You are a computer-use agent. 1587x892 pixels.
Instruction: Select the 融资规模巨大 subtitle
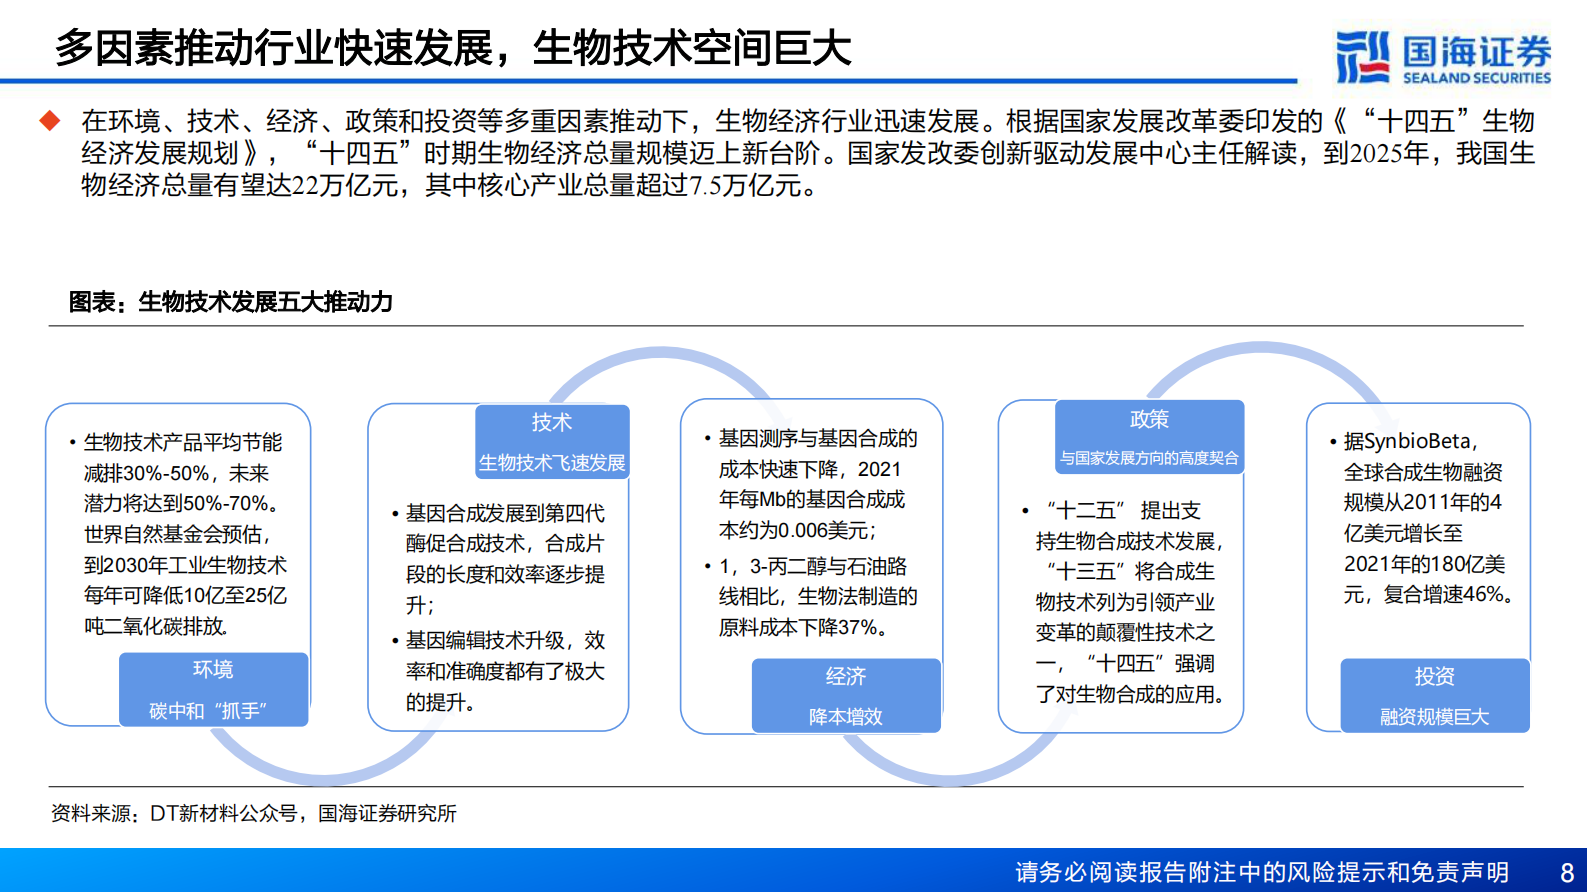(x=1435, y=717)
